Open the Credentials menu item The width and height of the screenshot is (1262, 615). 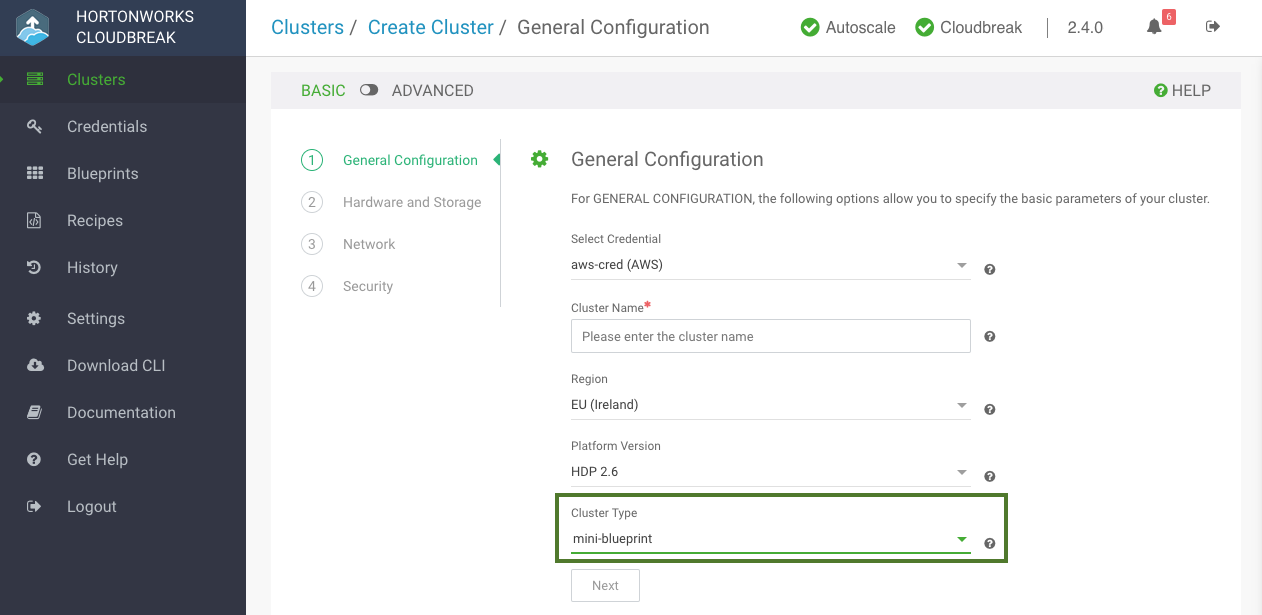point(123,126)
